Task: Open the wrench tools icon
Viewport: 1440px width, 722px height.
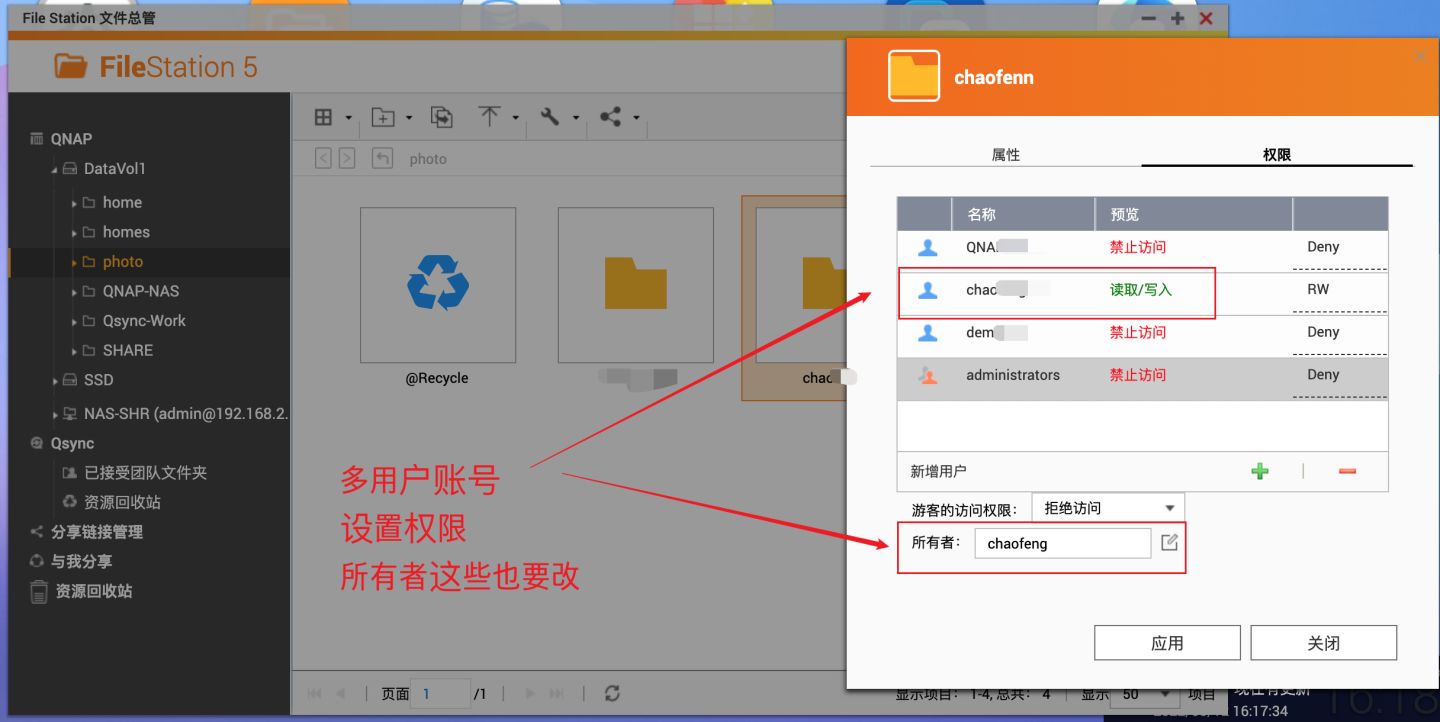Action: tap(552, 117)
